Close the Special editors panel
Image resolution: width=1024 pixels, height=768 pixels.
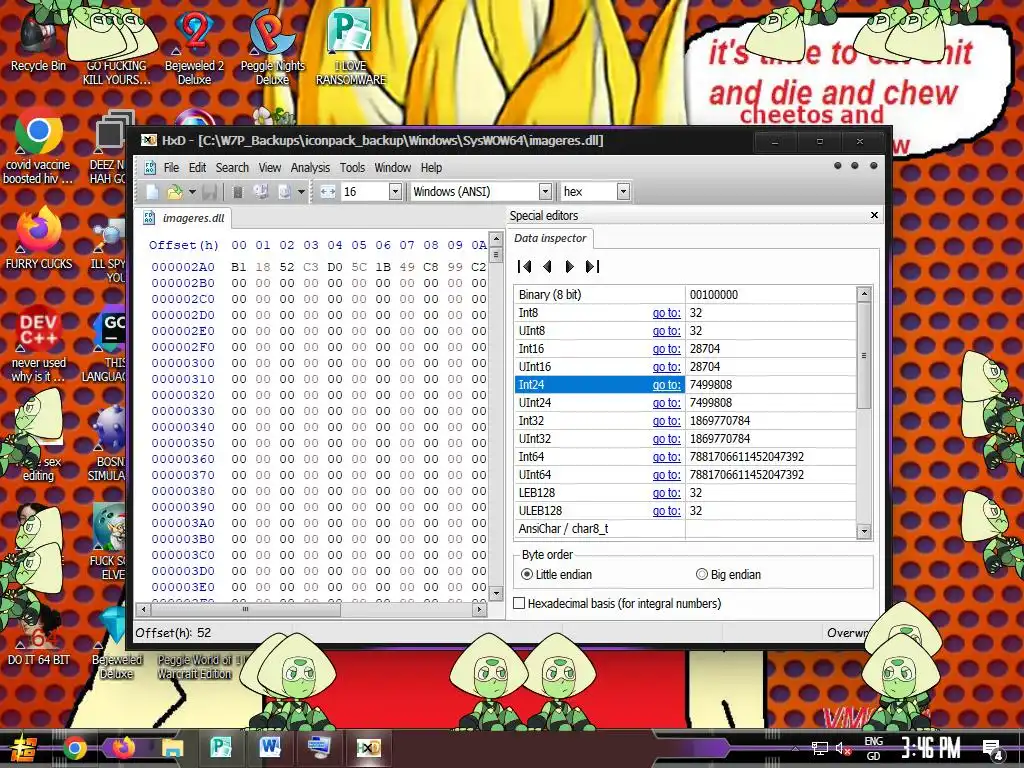(x=874, y=215)
